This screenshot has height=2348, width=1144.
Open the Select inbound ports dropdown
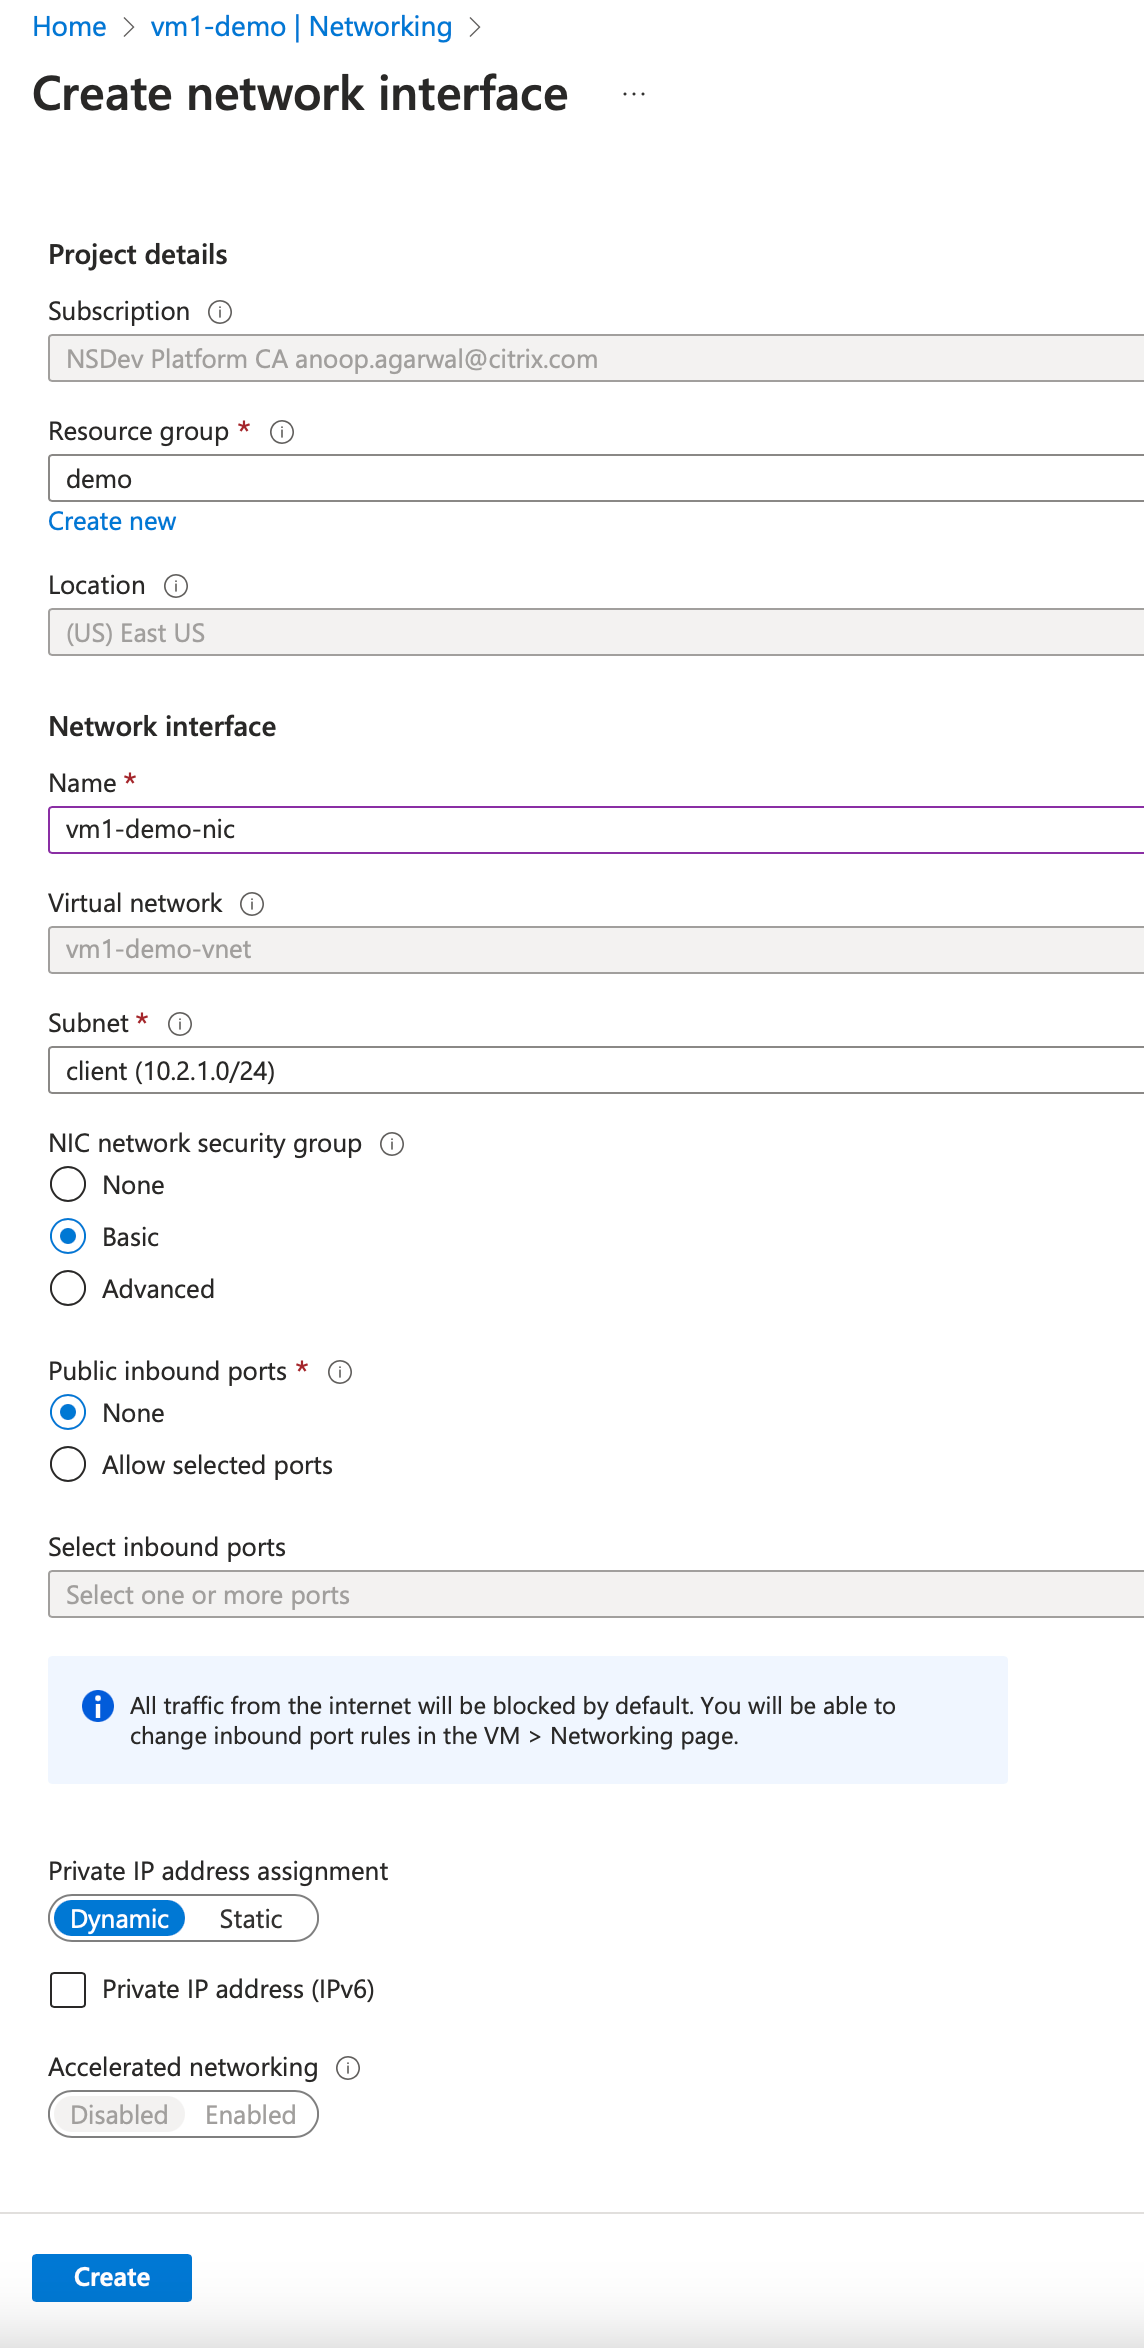coord(596,1594)
